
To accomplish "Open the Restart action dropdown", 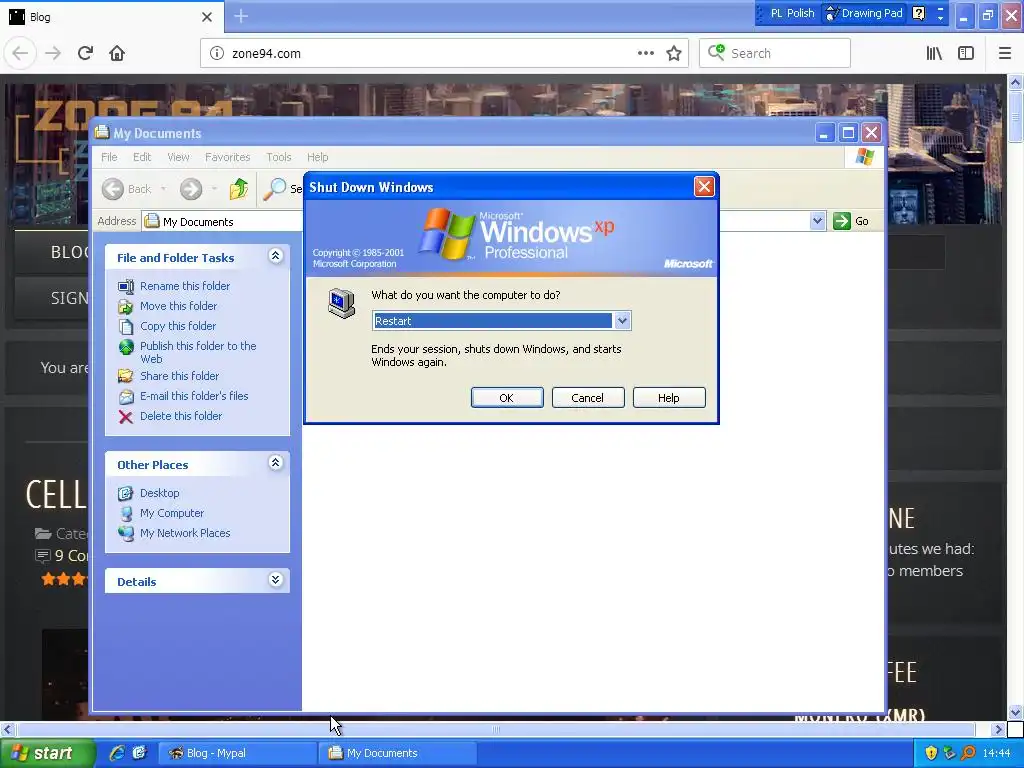I will [x=622, y=321].
